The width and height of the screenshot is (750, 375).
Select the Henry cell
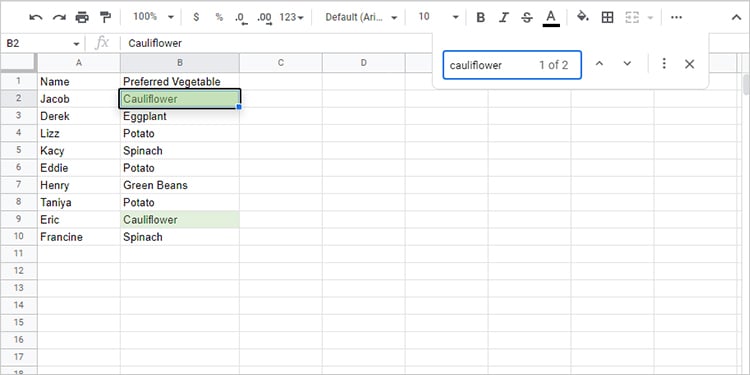coord(79,185)
